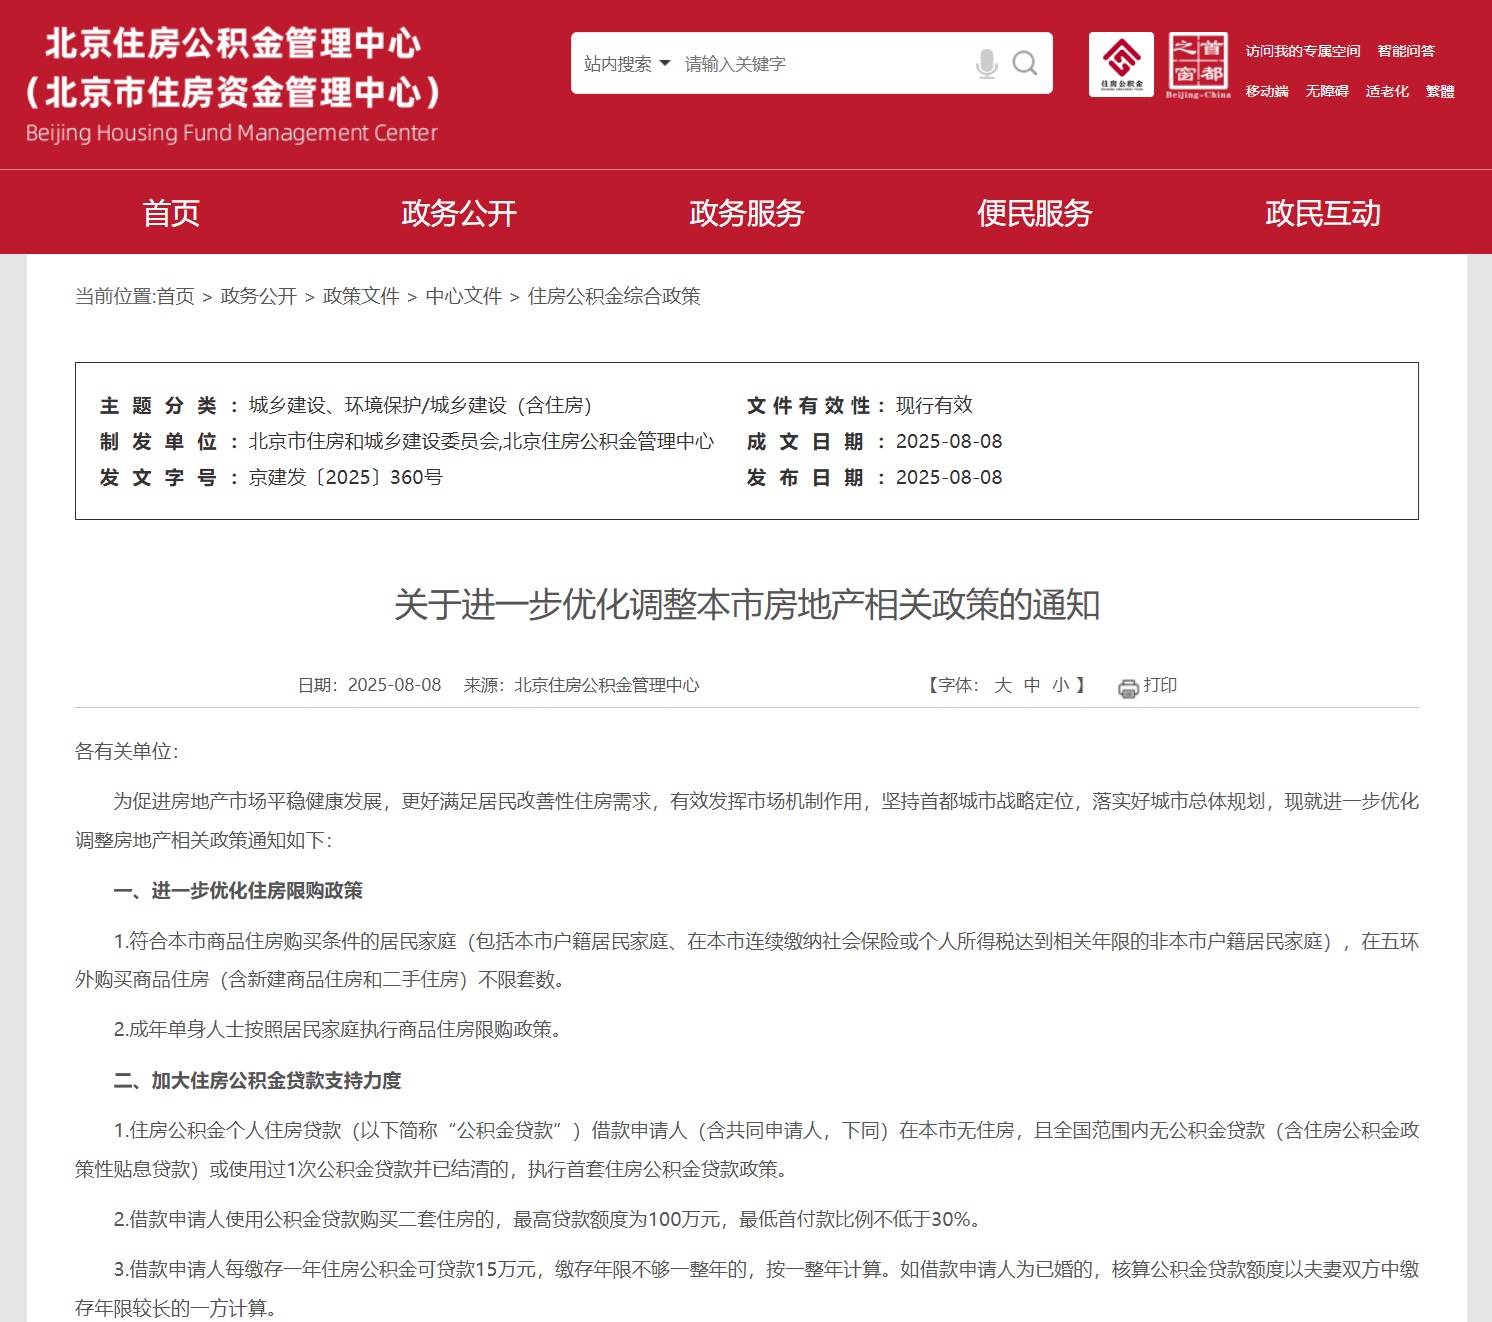This screenshot has height=1322, width=1492.
Task: Switch the page to 繁體 traditional Chinese
Action: point(1438,90)
